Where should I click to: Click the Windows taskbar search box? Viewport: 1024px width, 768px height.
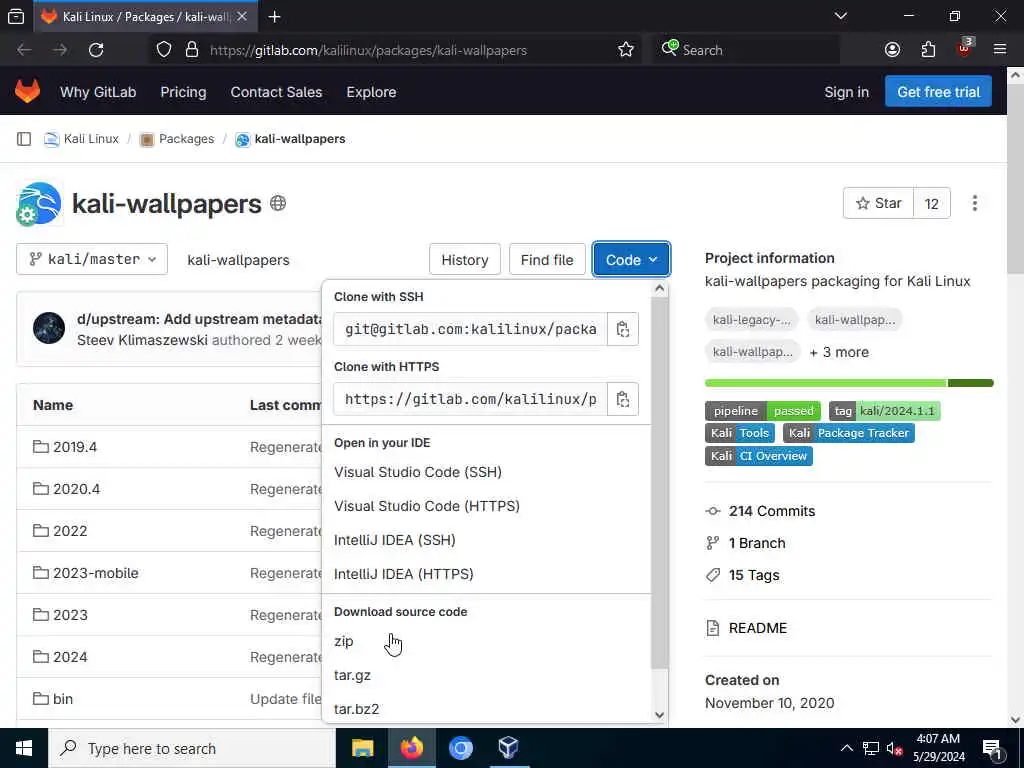(x=191, y=748)
